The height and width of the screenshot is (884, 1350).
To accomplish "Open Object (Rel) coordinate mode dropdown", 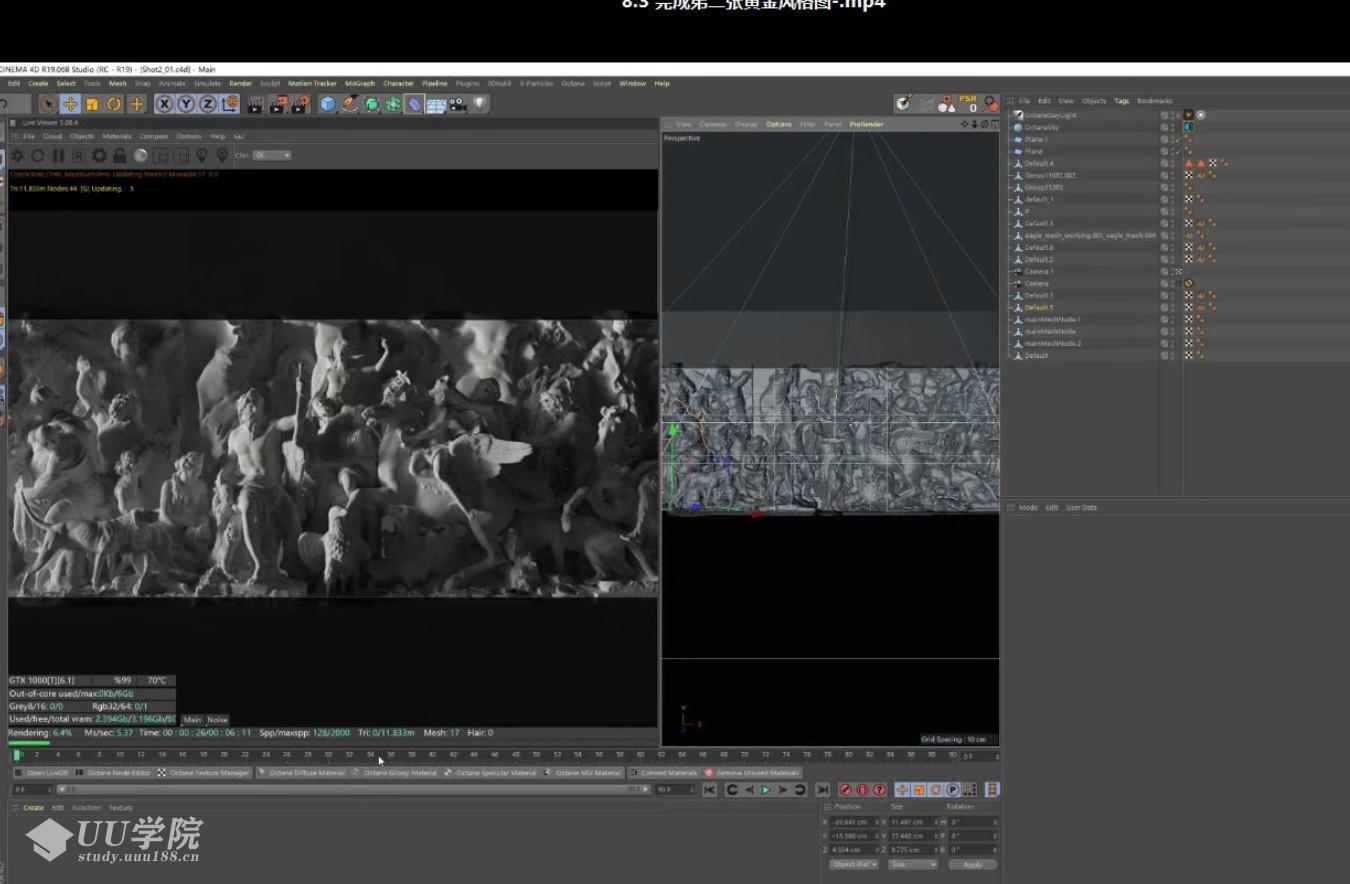I will pos(854,865).
